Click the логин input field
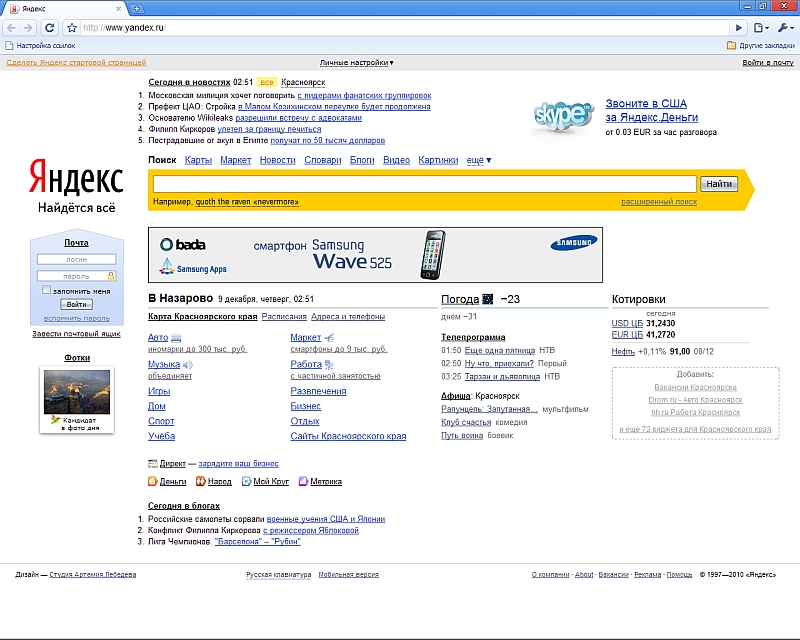Screen dimensions: 800x640 pyautogui.click(x=77, y=259)
